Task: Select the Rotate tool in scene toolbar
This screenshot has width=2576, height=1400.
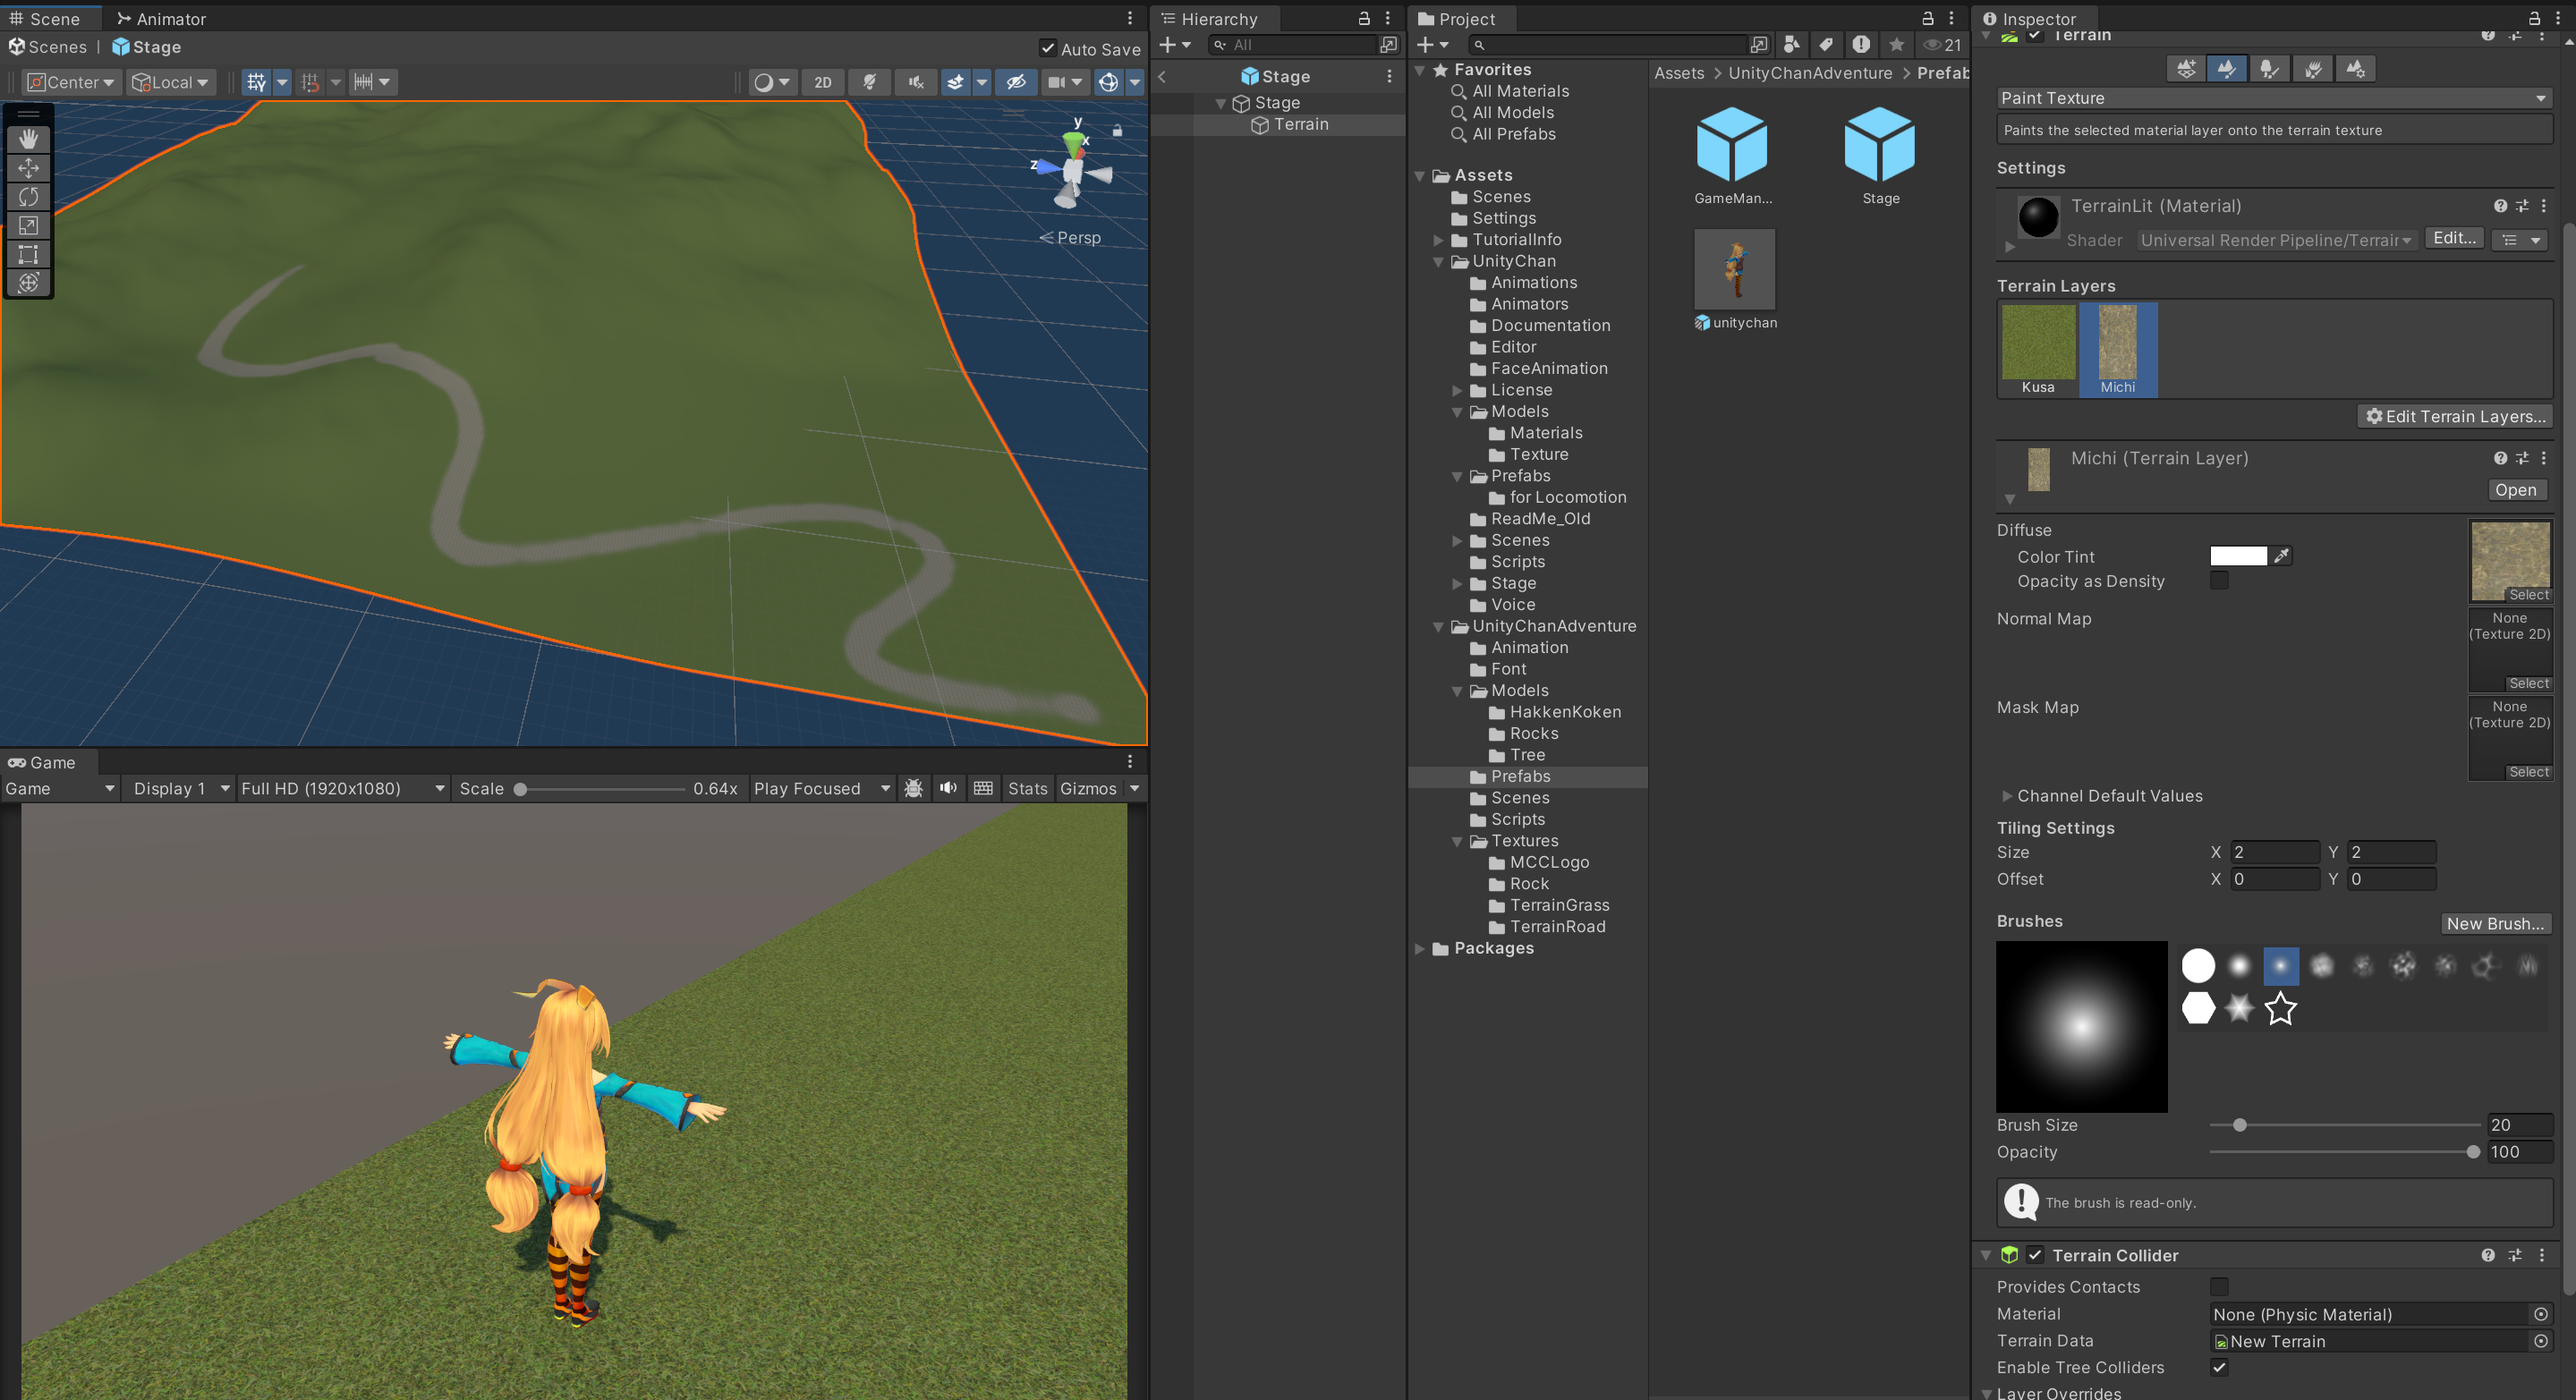Action: pos(28,197)
